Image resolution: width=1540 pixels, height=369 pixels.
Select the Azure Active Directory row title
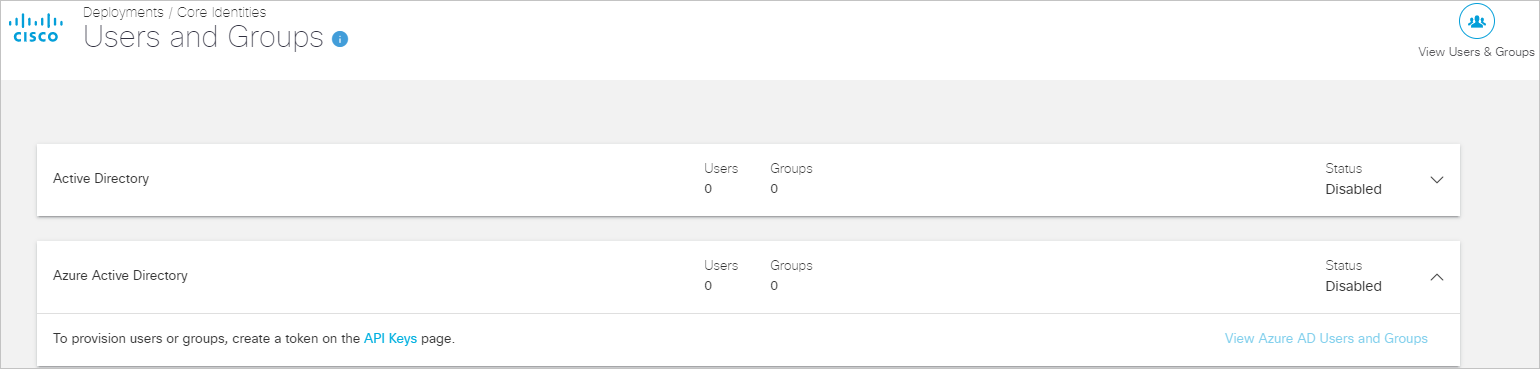(120, 275)
